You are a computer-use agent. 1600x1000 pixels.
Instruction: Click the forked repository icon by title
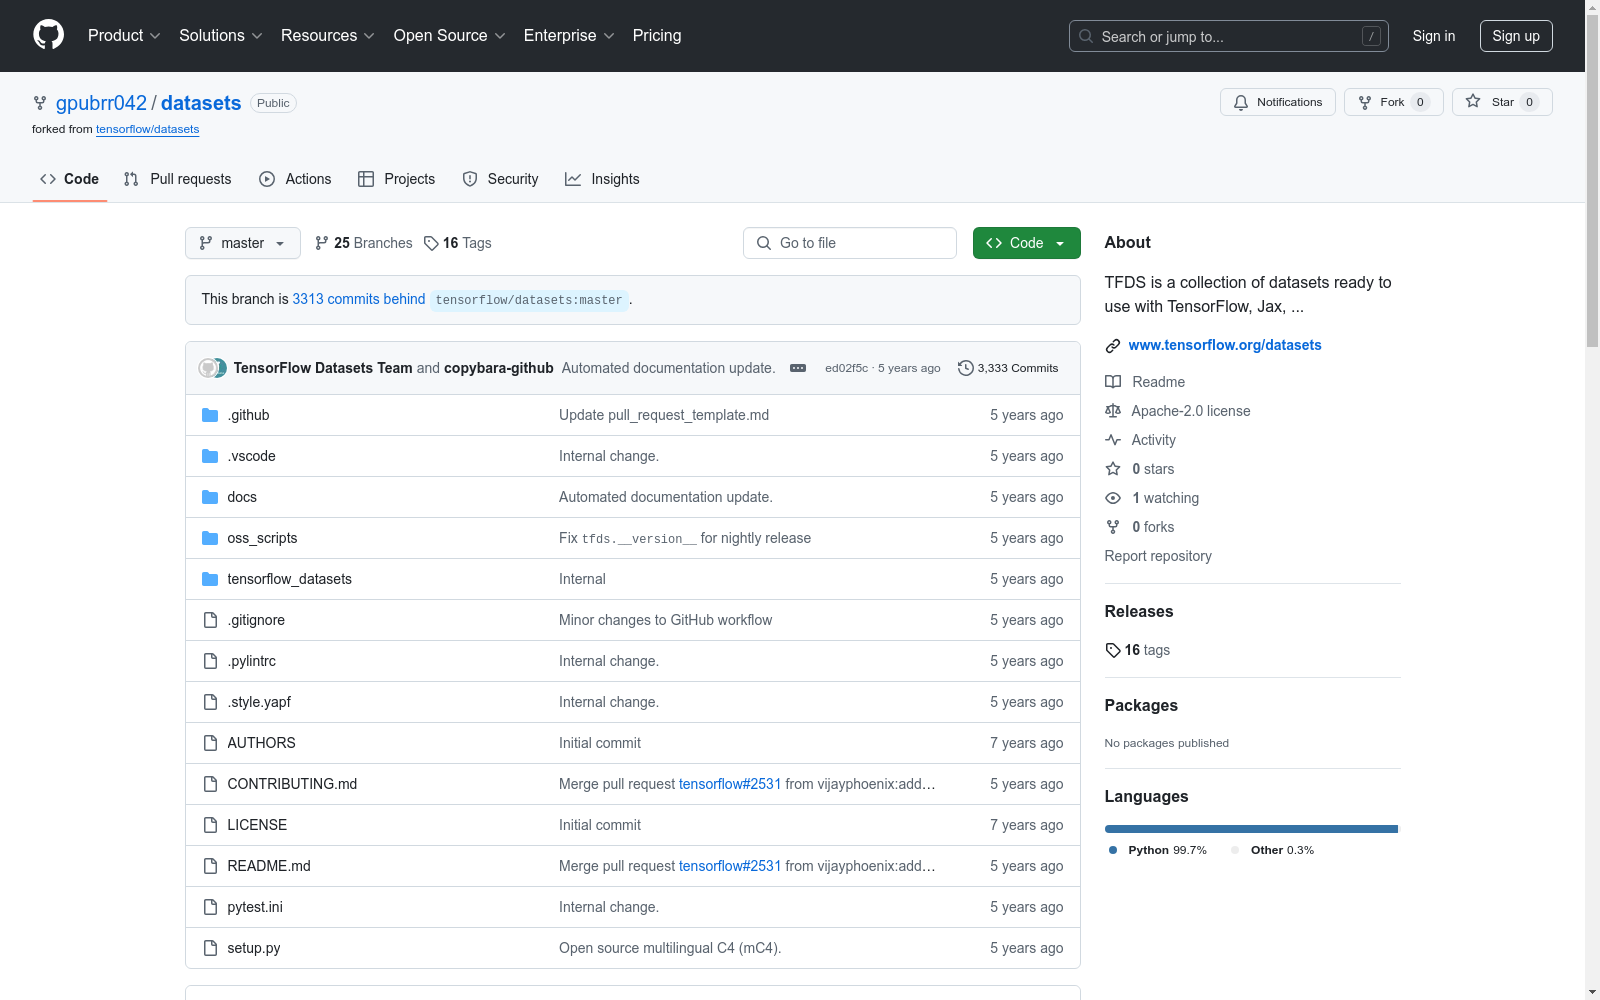(x=40, y=103)
